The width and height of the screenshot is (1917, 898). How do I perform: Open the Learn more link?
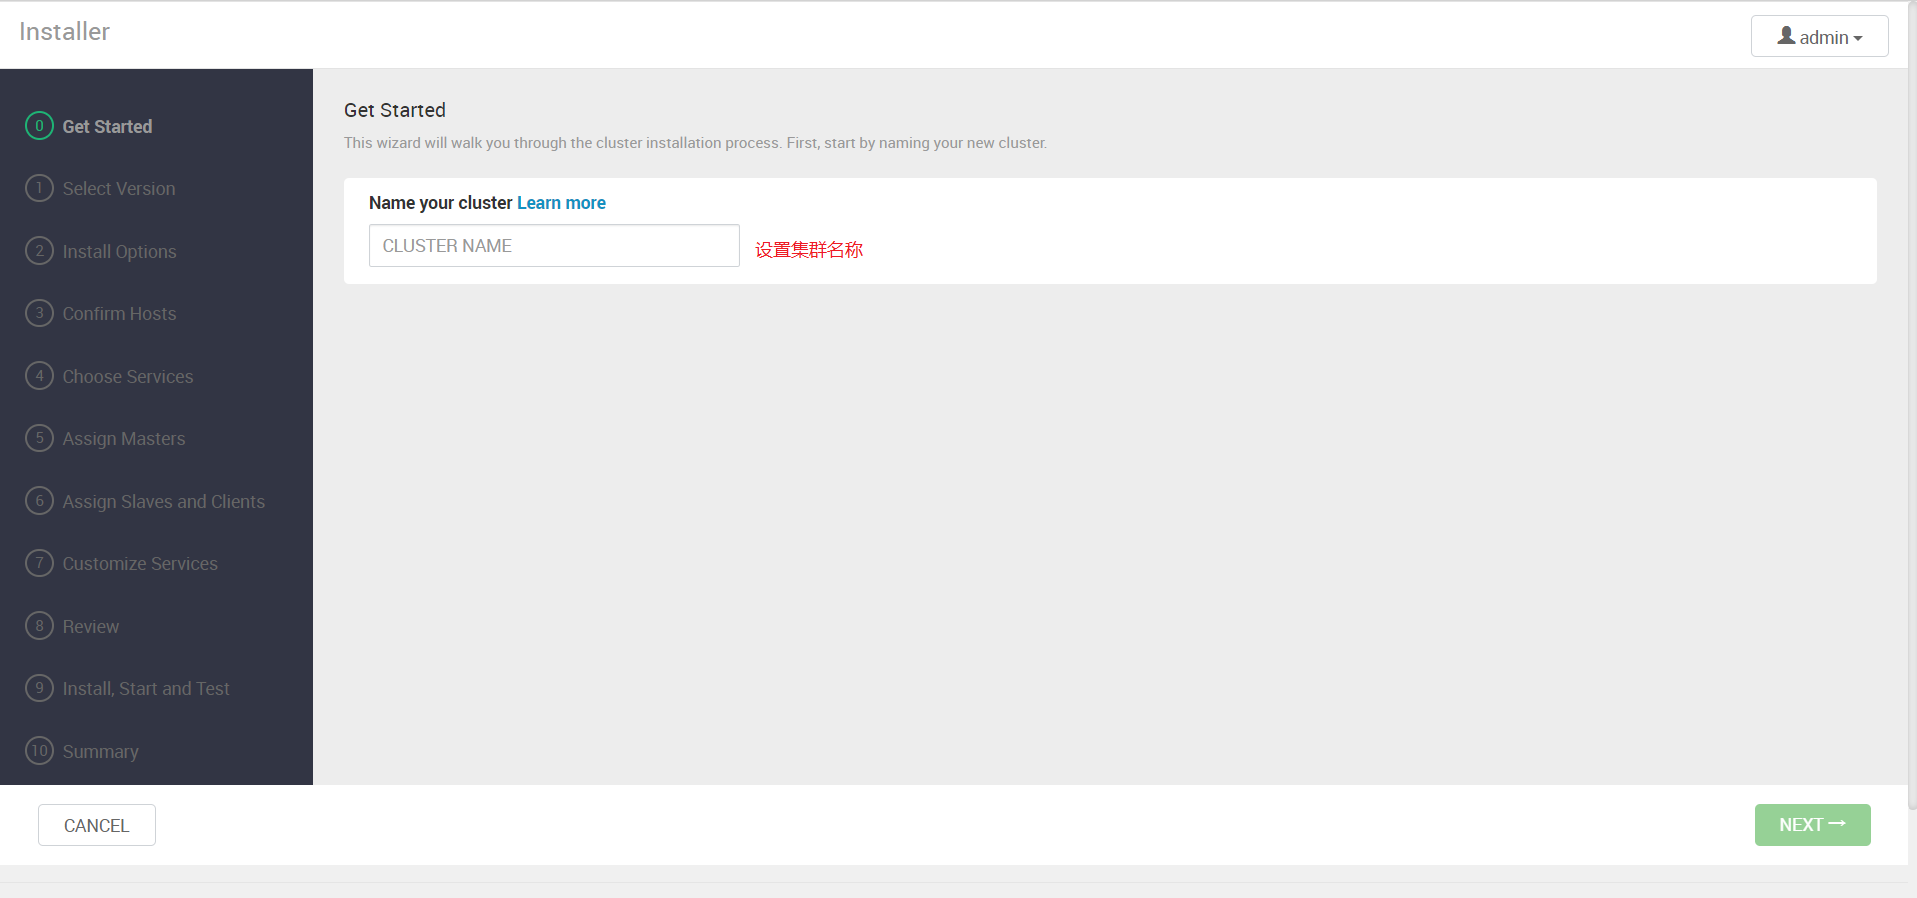[x=561, y=203]
